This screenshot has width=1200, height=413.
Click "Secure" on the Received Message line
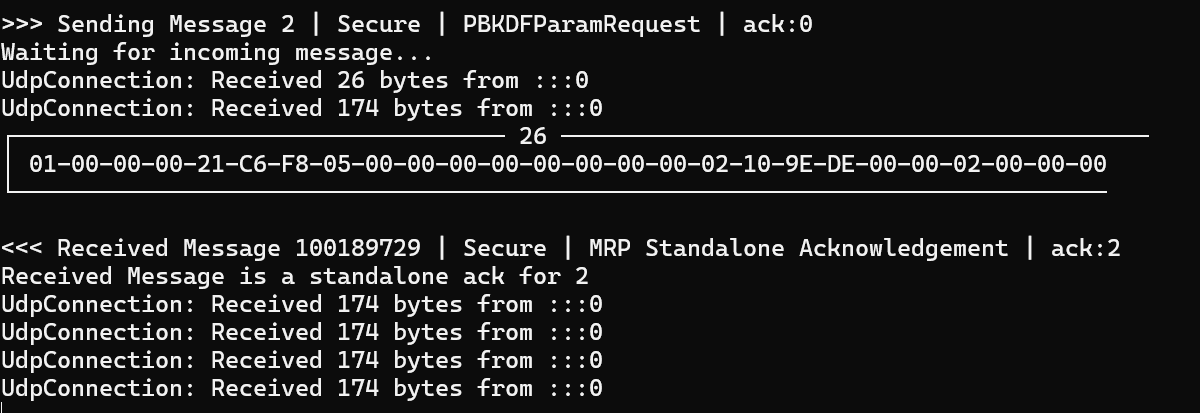pos(505,248)
